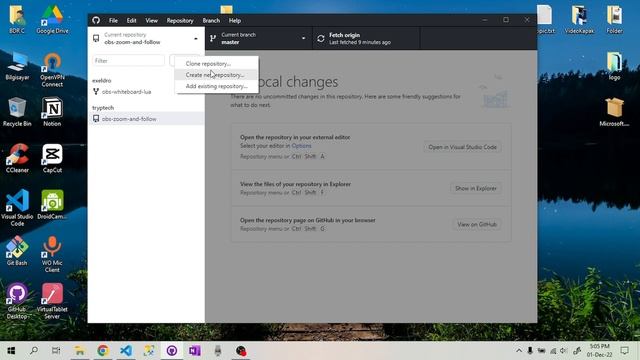Open the DroidCam desktop shortcut
The width and height of the screenshot is (640, 360).
pyautogui.click(x=52, y=205)
